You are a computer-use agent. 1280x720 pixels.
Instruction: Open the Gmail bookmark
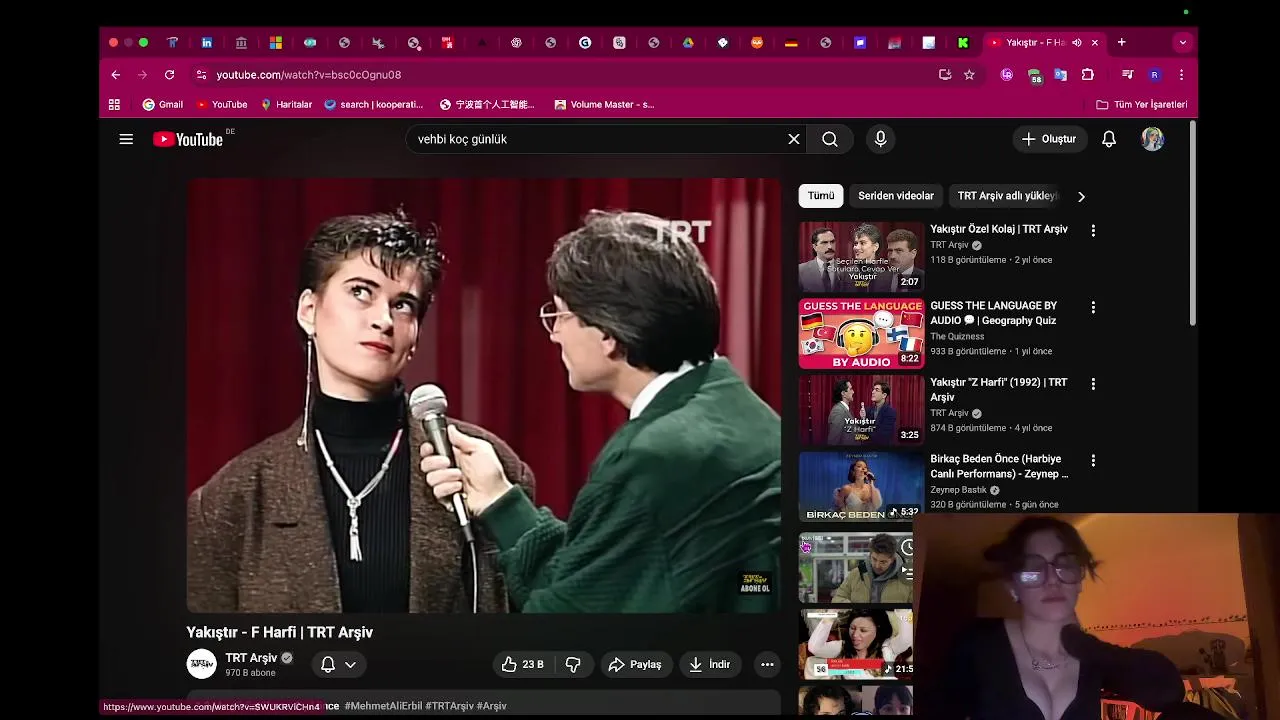coord(163,104)
